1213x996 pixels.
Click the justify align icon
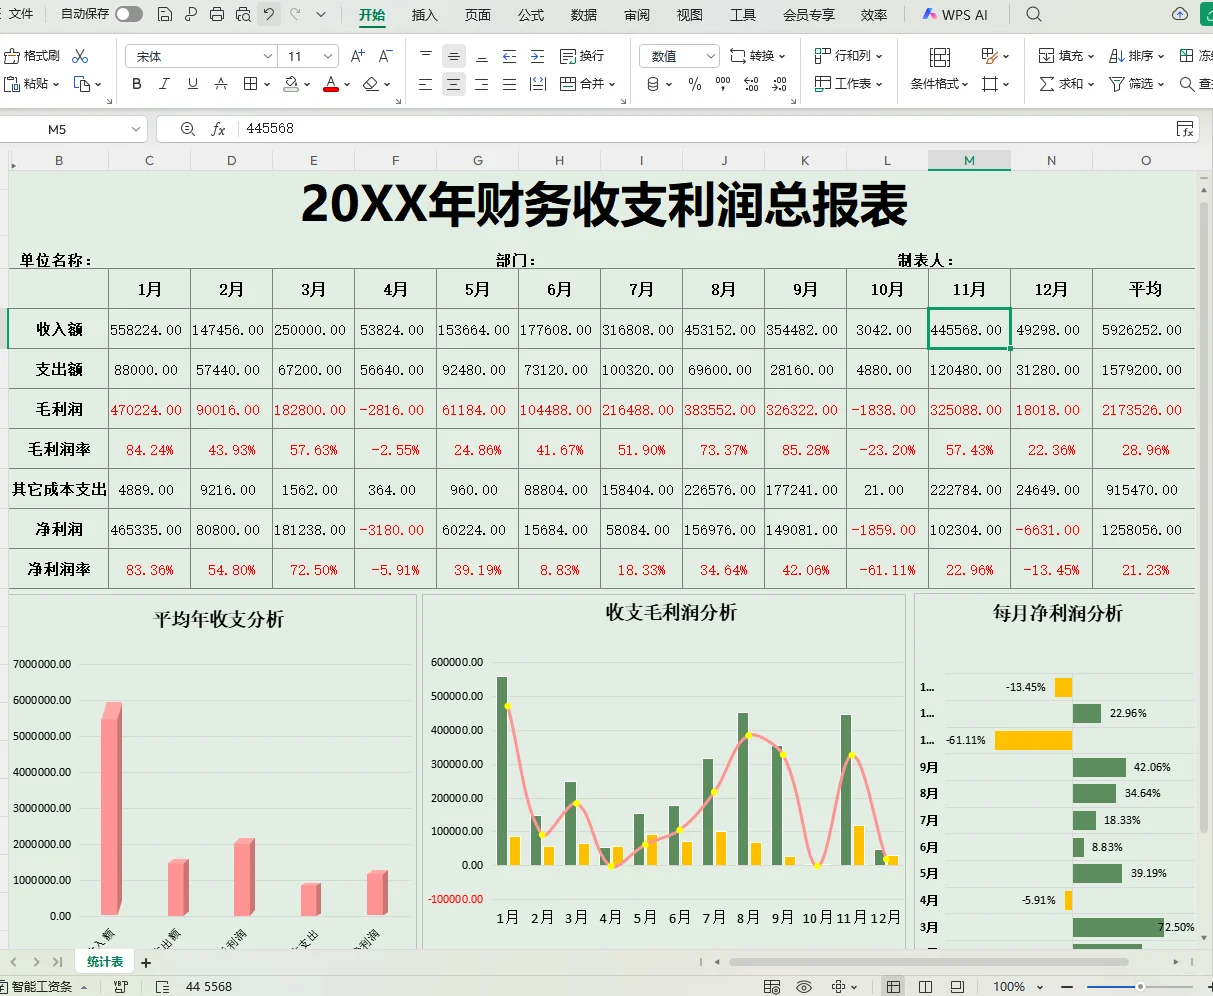(x=509, y=84)
